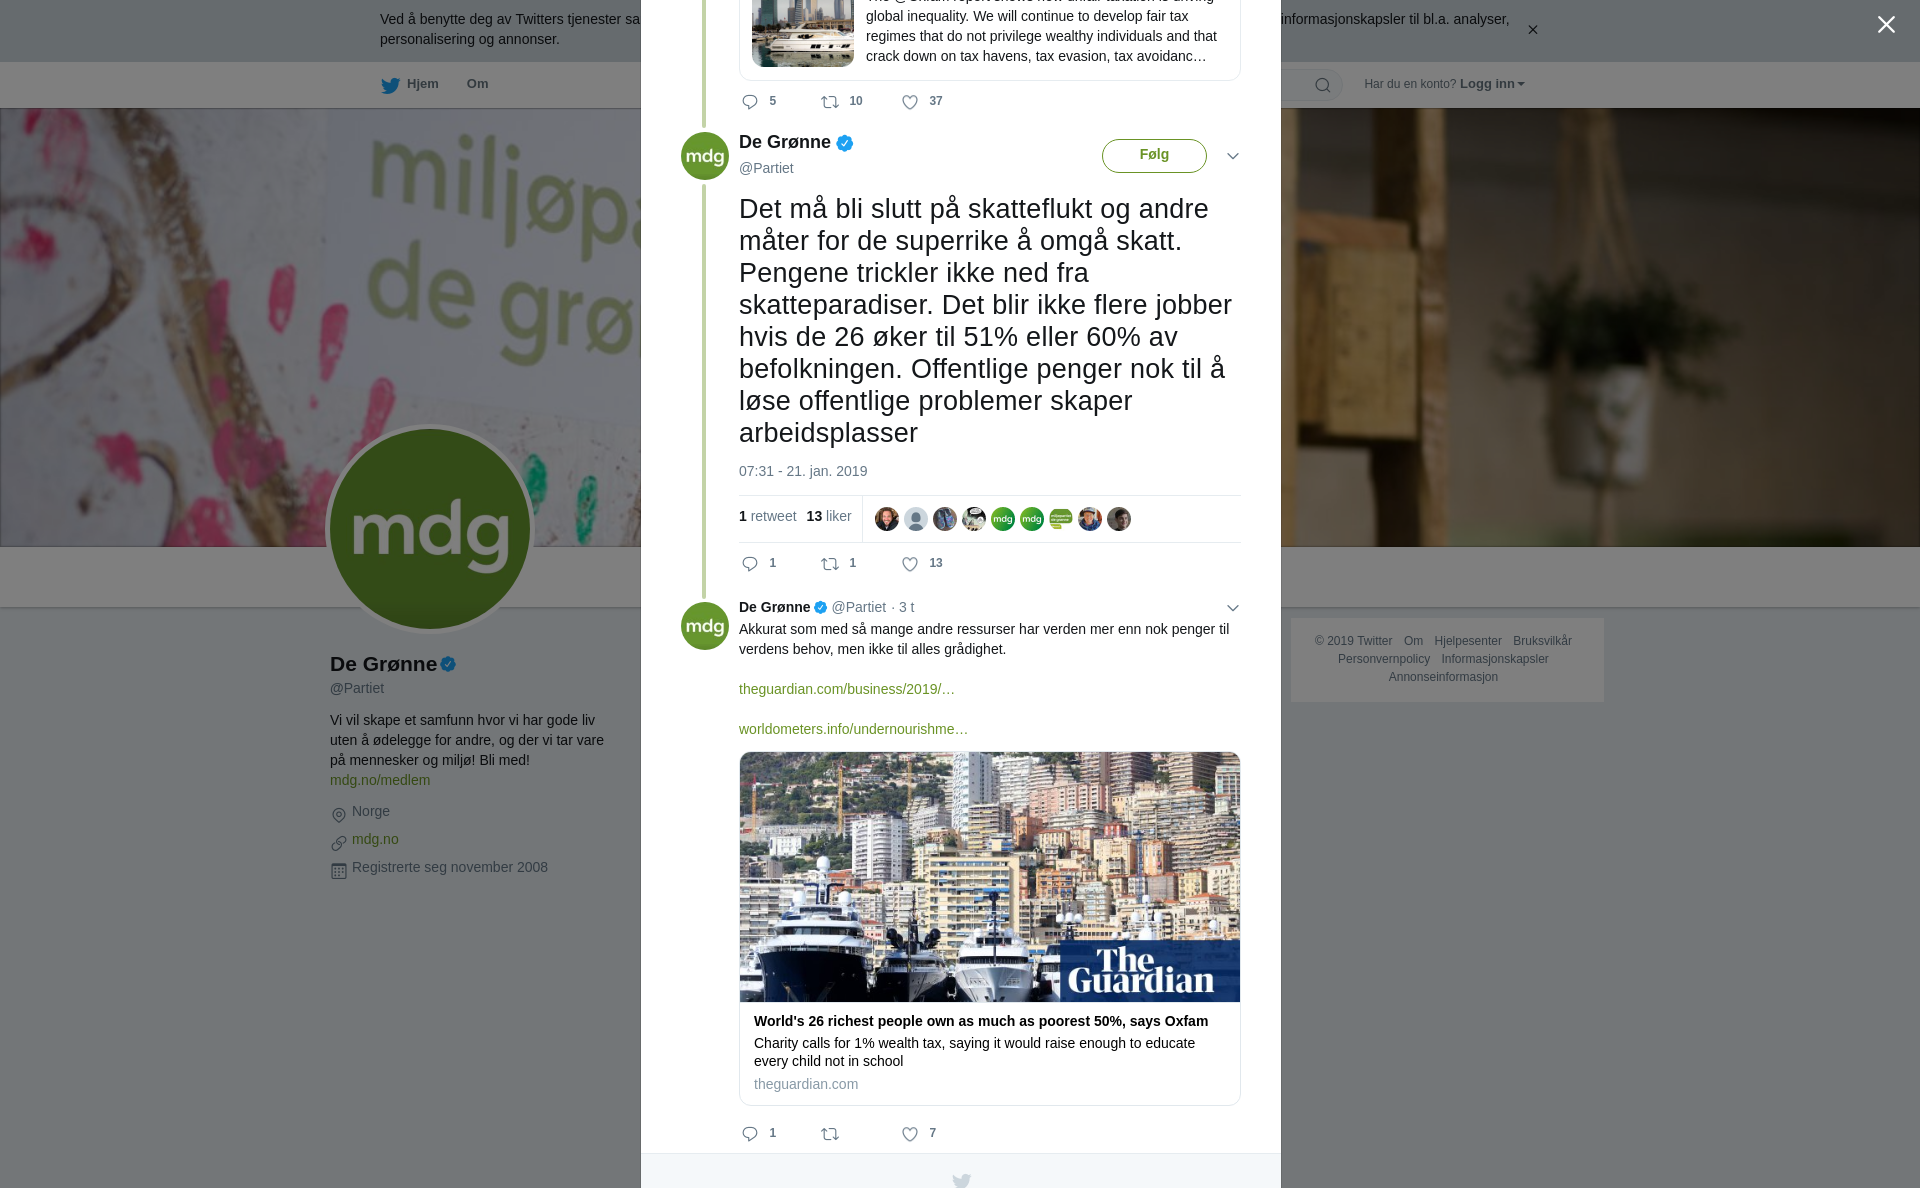This screenshot has height=1188, width=1920.
Task: Click the search magnifier icon
Action: click(1323, 85)
